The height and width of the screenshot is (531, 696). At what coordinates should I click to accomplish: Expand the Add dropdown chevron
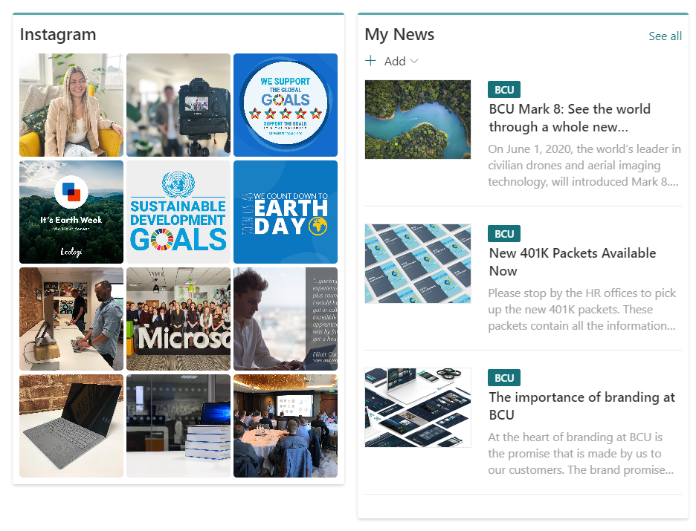tap(414, 61)
